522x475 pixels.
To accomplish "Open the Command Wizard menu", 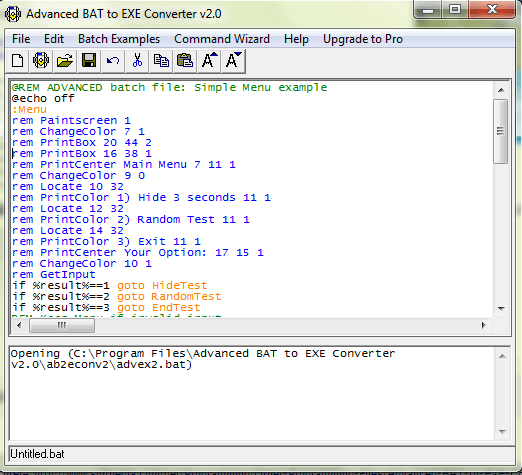I will 222,39.
